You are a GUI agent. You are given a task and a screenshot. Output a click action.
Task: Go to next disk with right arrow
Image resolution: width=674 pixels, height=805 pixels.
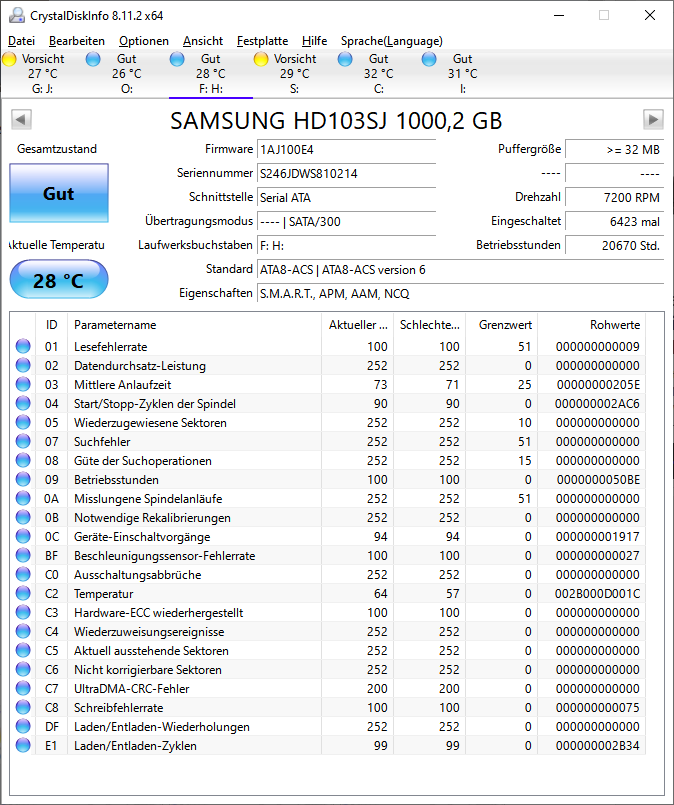(653, 120)
